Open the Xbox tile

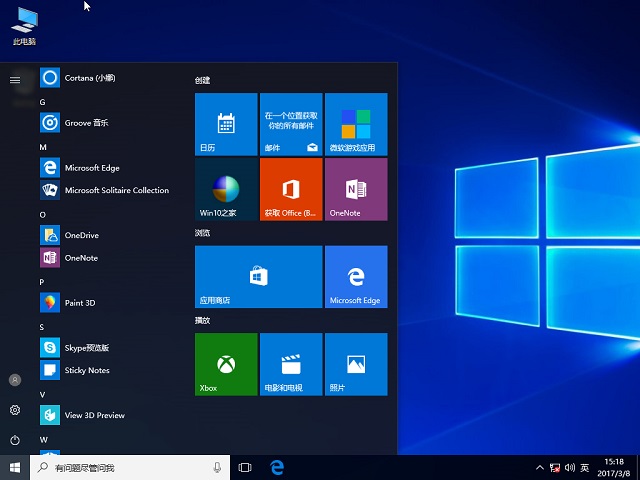[226, 365]
